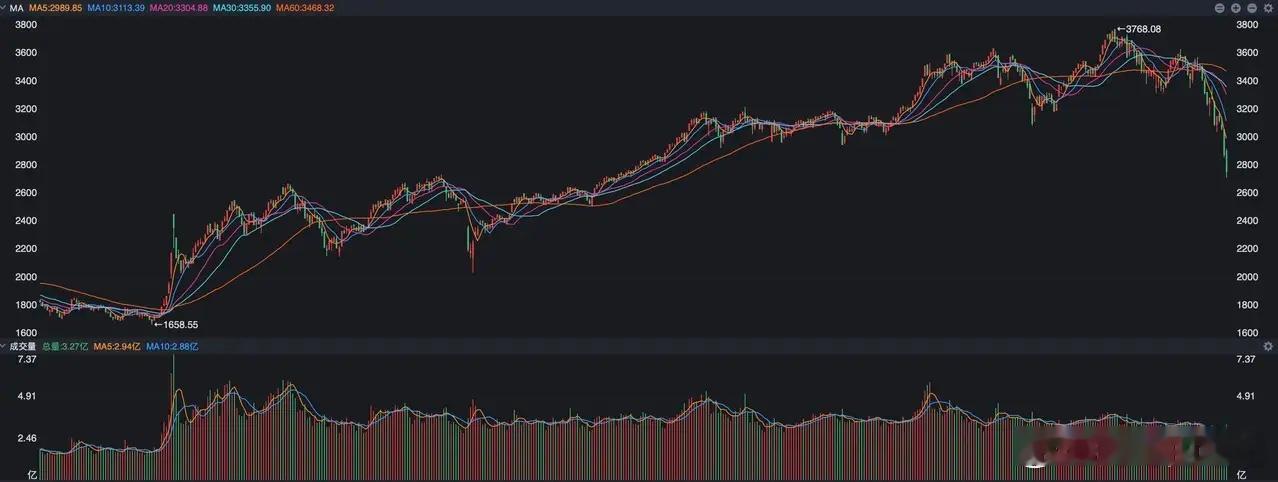Open the main chart settings gear
Screen dimensions: 1278x482
1268,8
